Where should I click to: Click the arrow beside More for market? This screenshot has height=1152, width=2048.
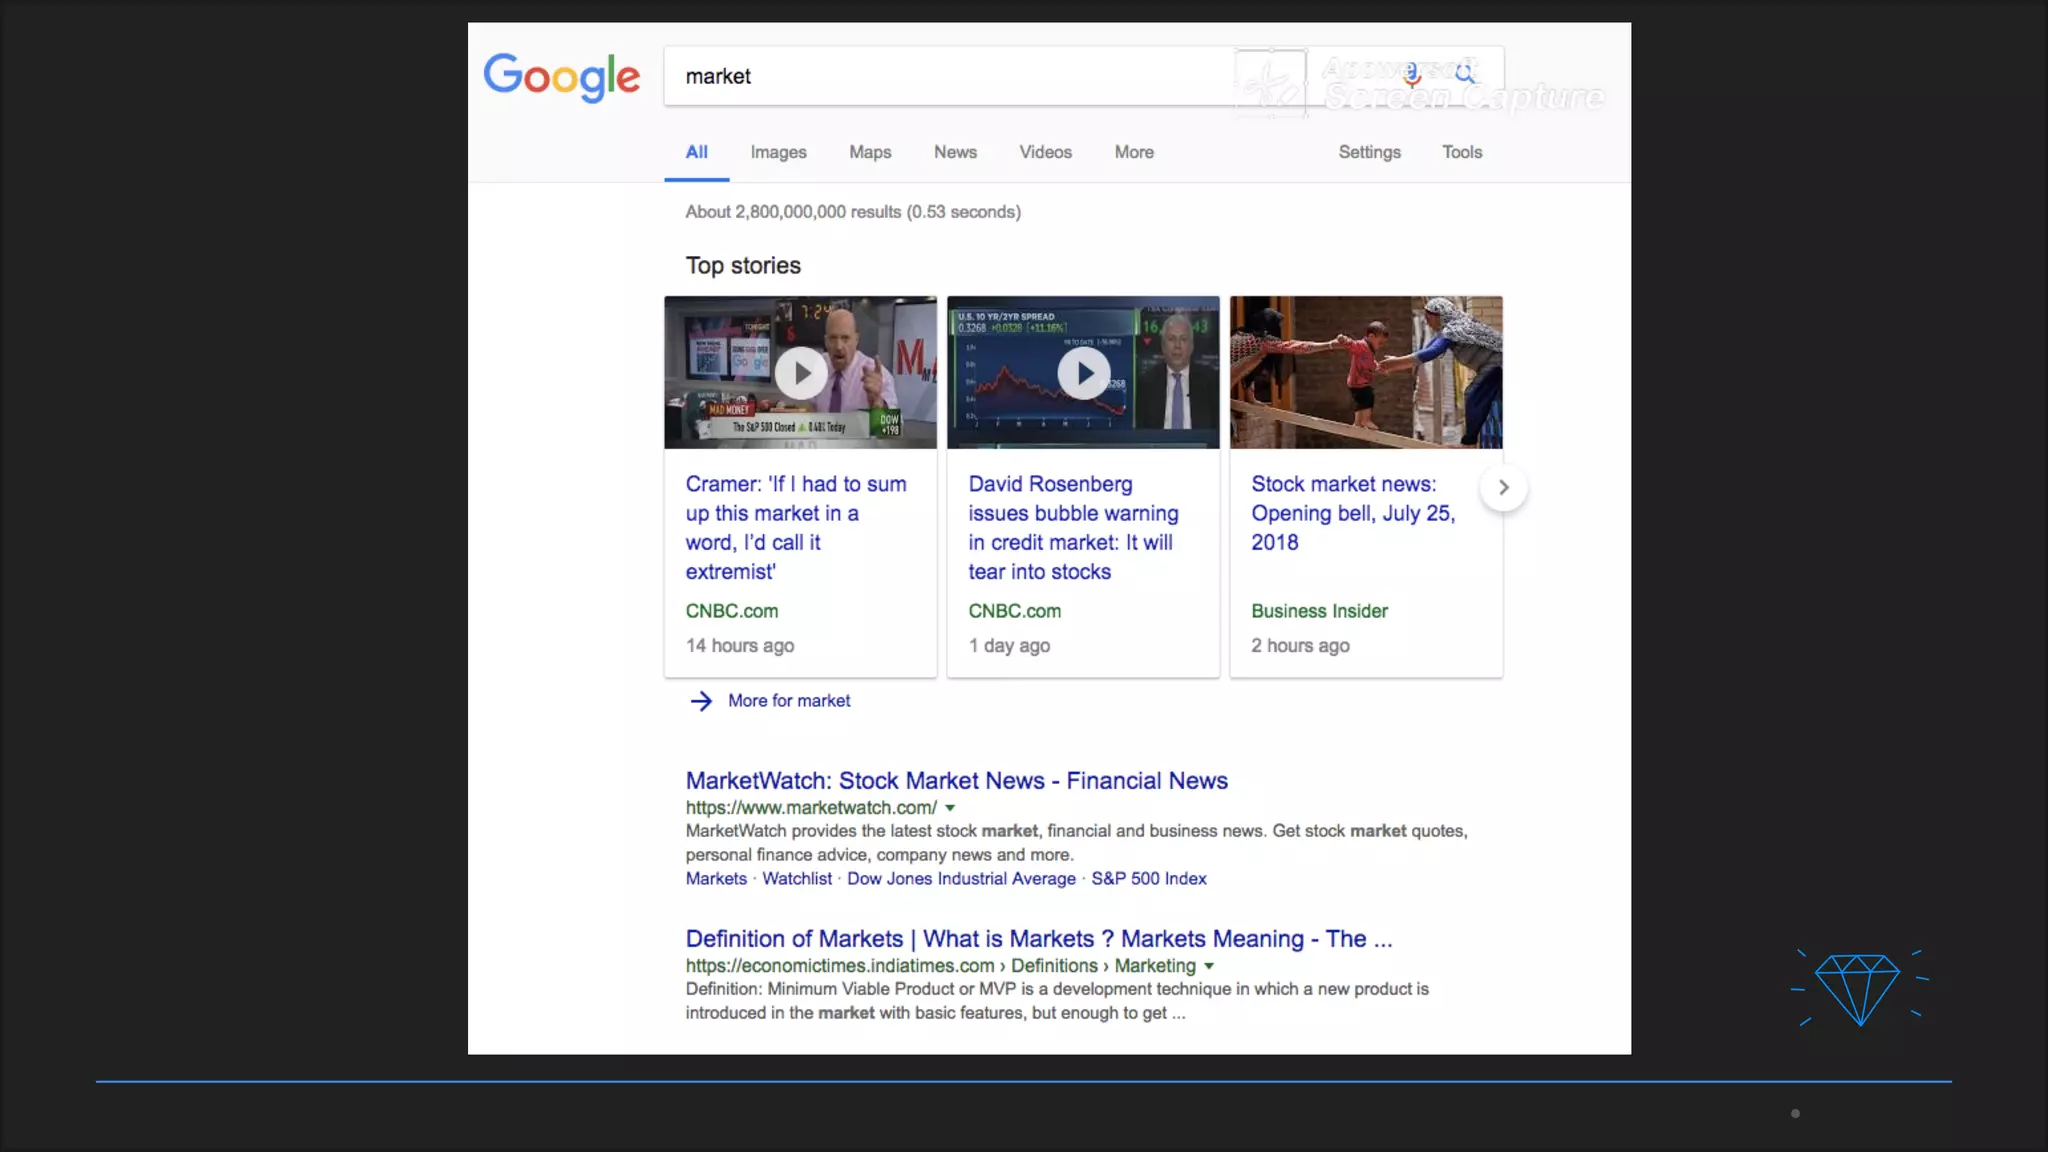tap(701, 701)
